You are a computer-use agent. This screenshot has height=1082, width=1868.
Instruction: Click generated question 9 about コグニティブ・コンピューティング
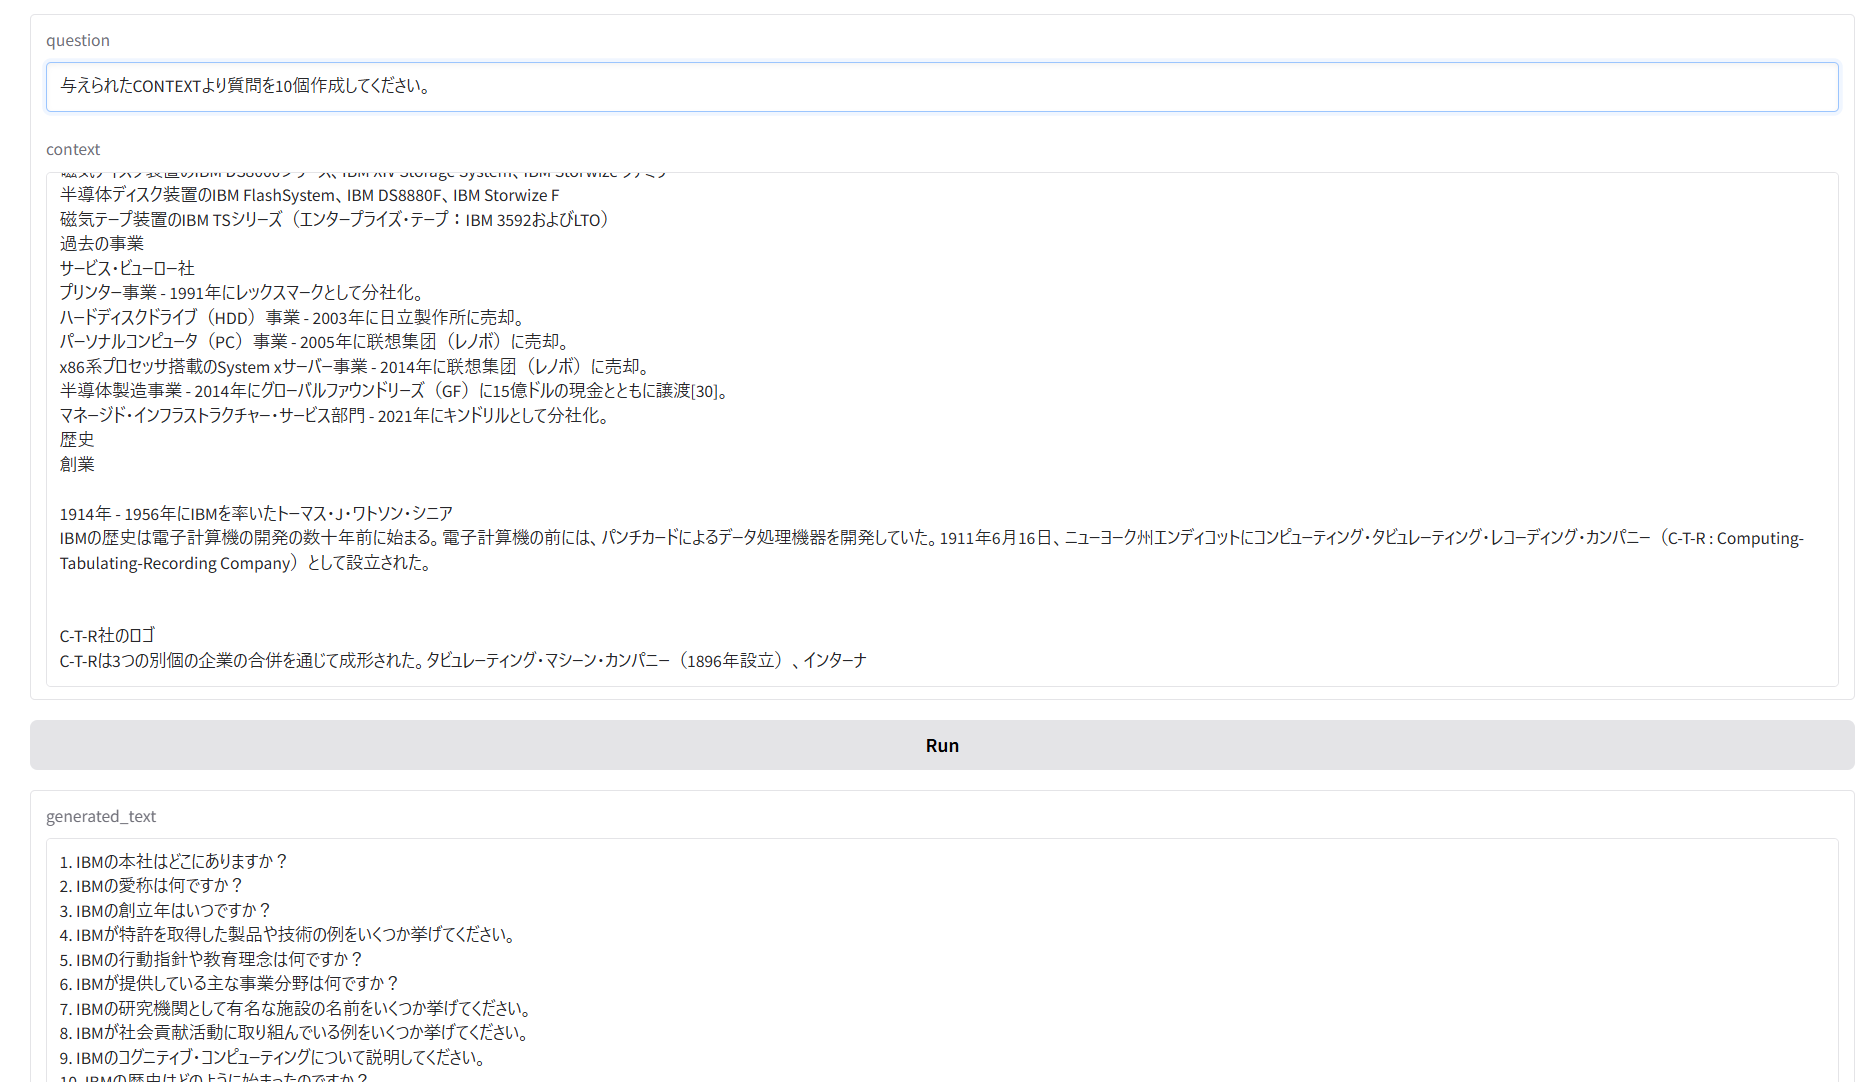274,1057
